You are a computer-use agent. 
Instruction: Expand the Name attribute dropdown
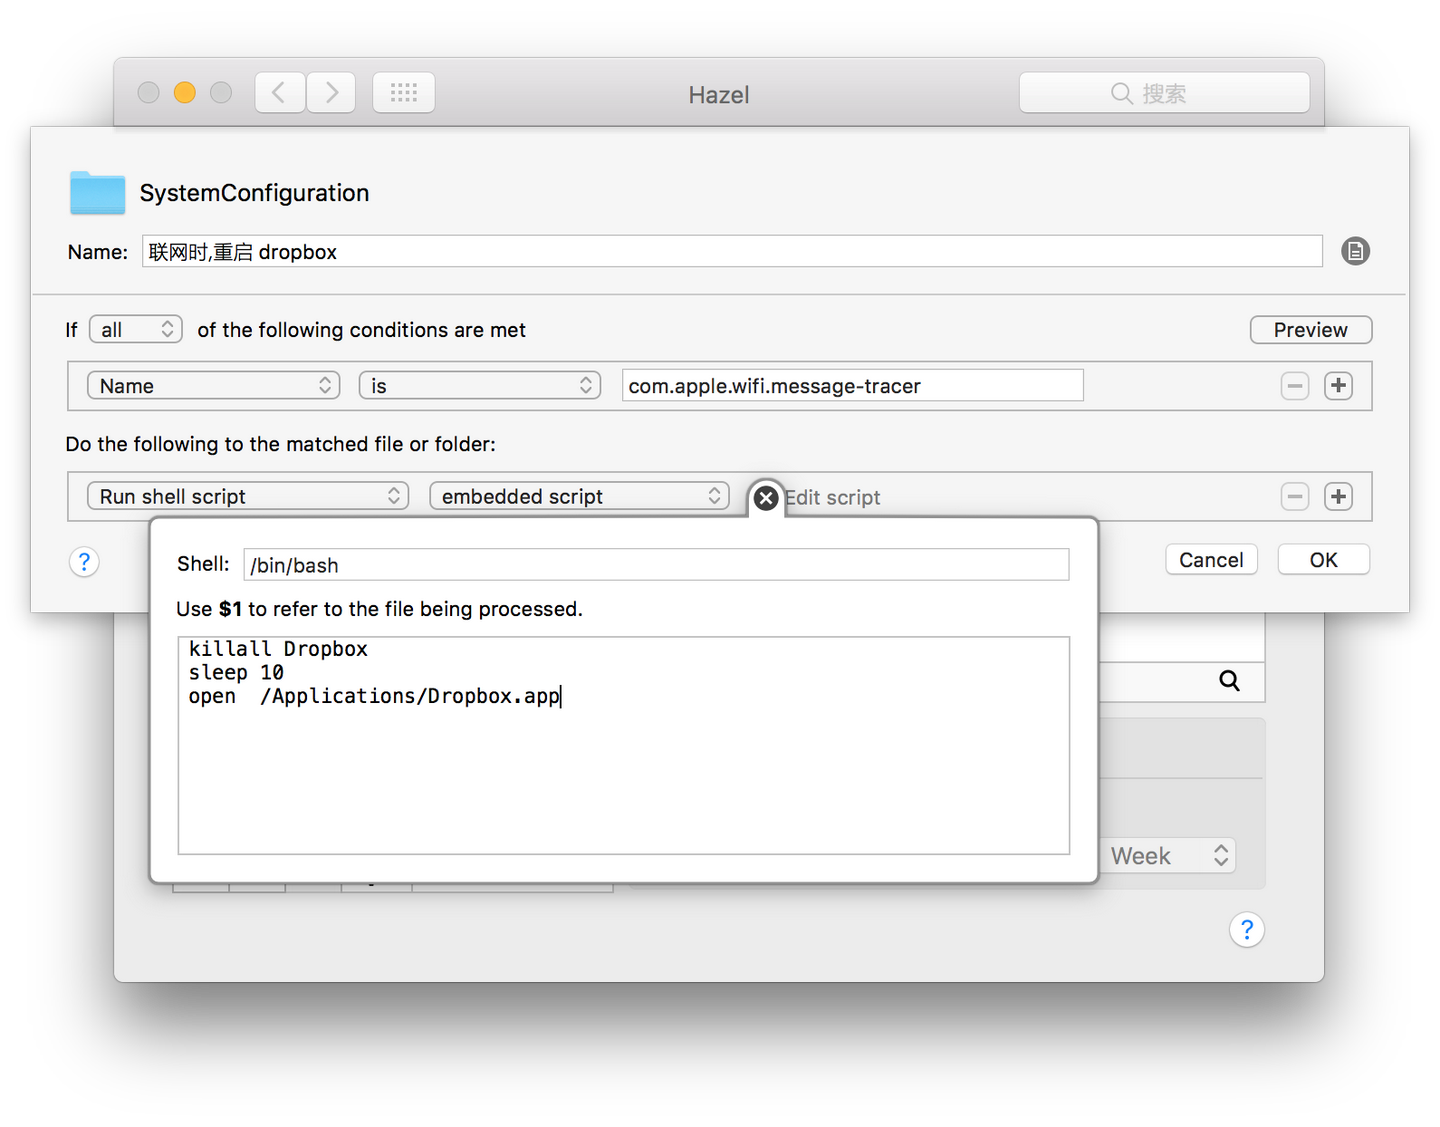click(214, 386)
